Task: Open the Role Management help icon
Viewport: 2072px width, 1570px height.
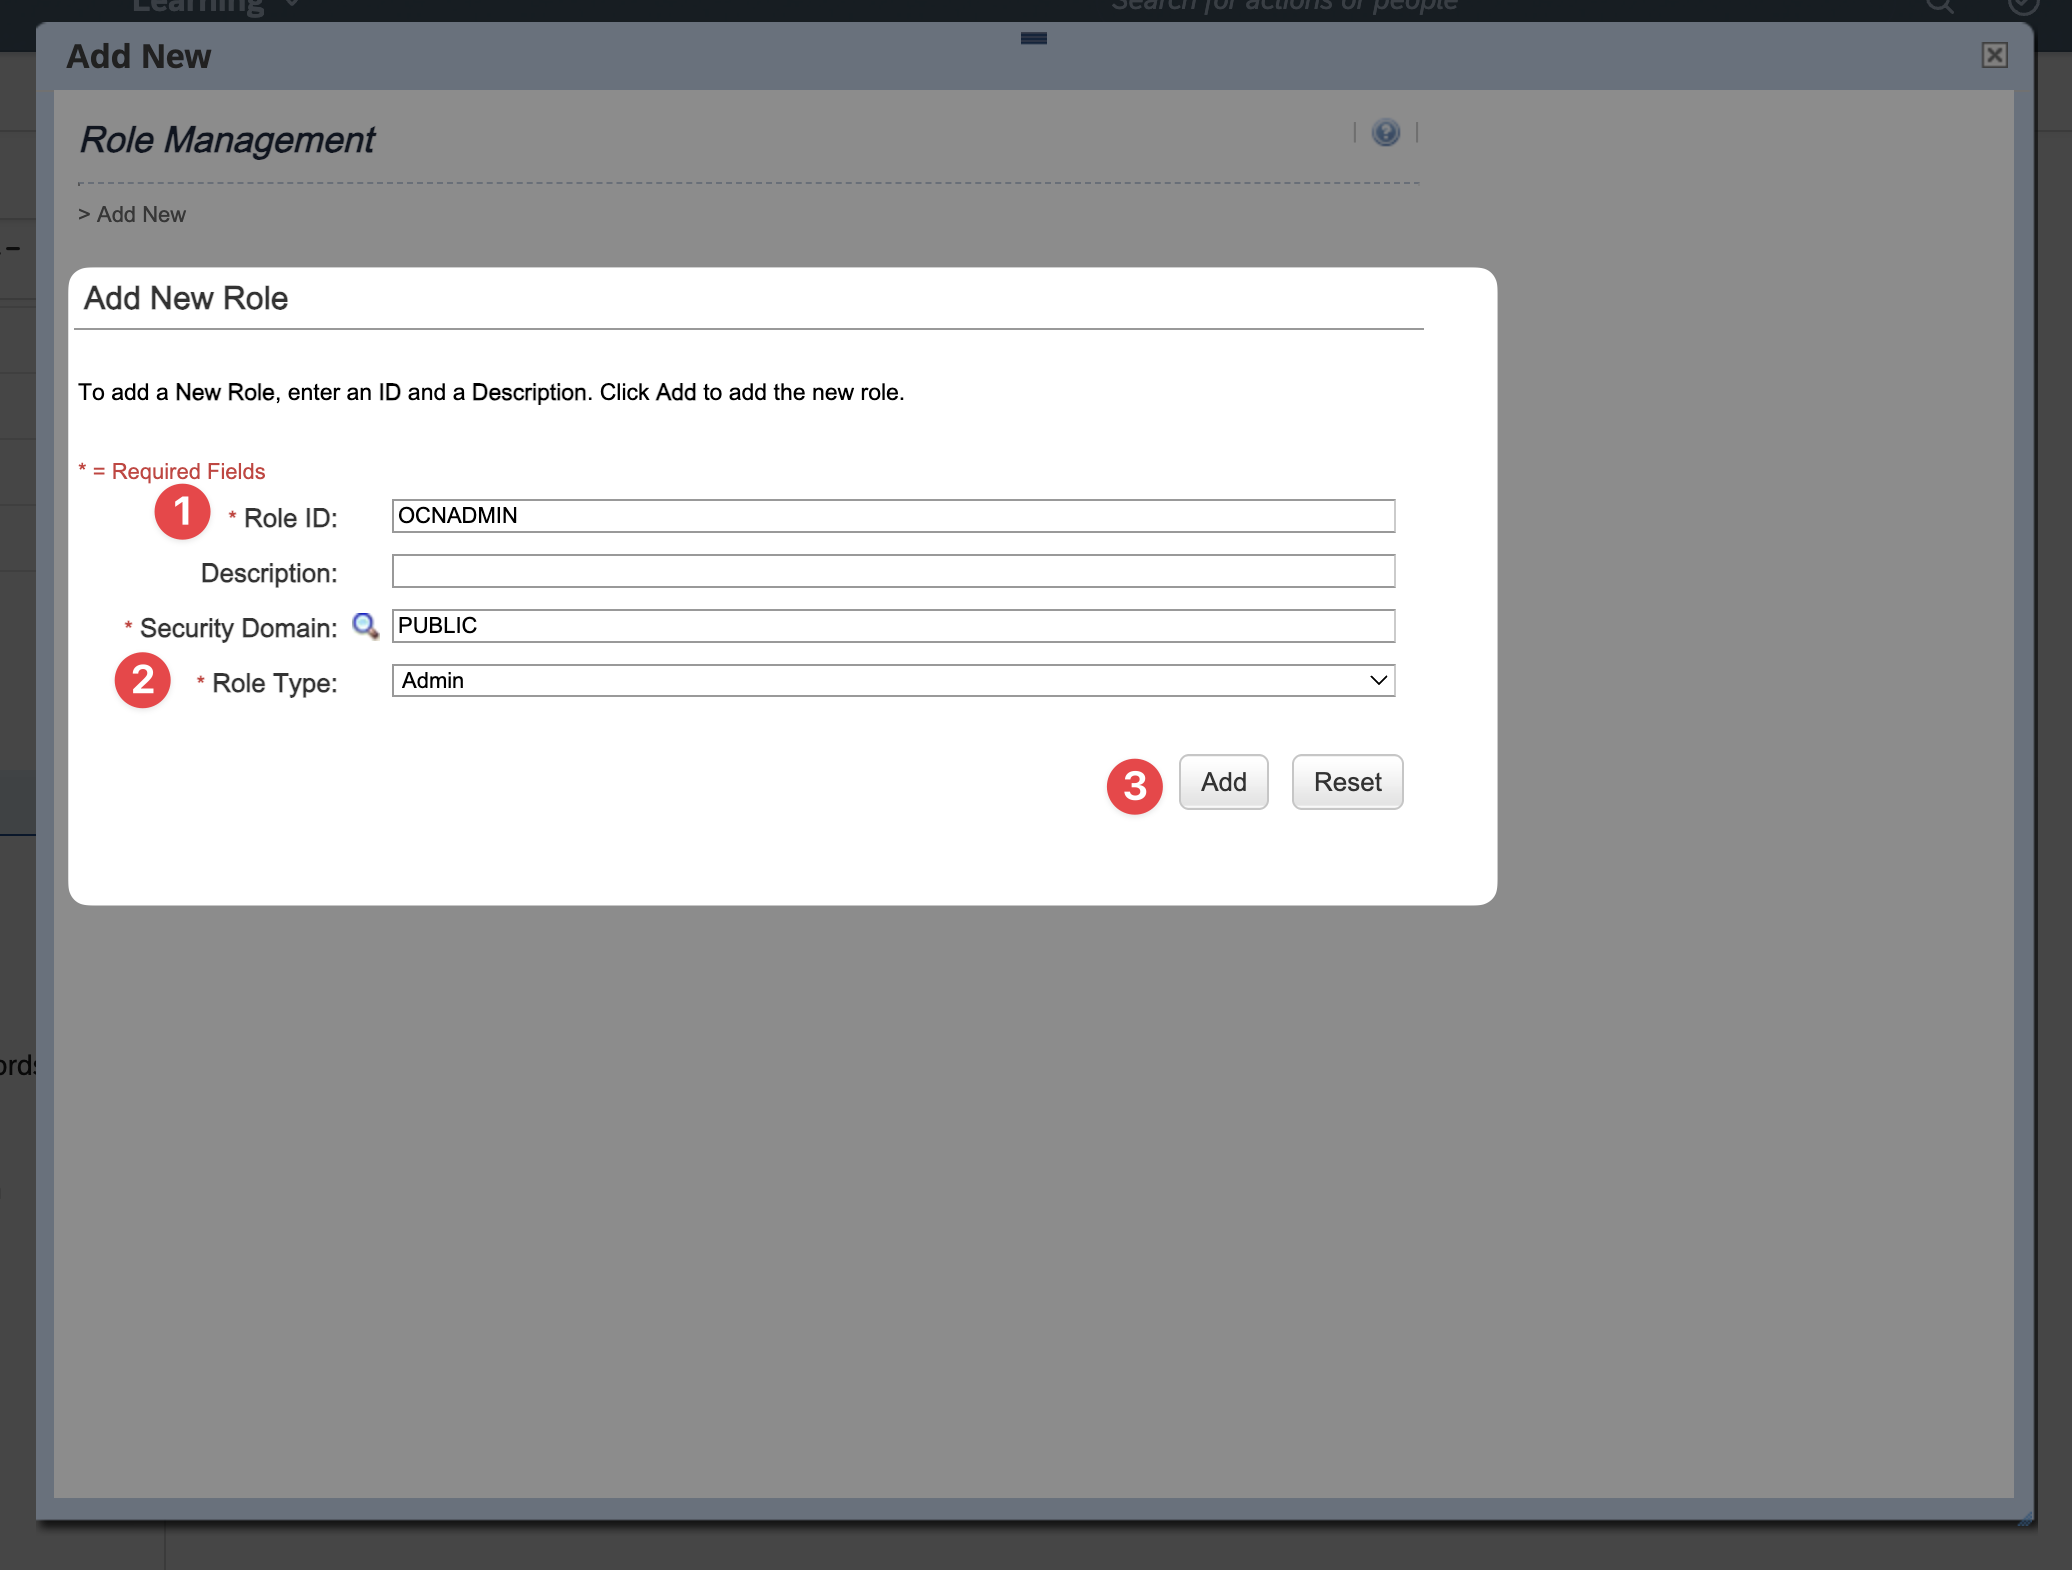Action: (x=1385, y=132)
